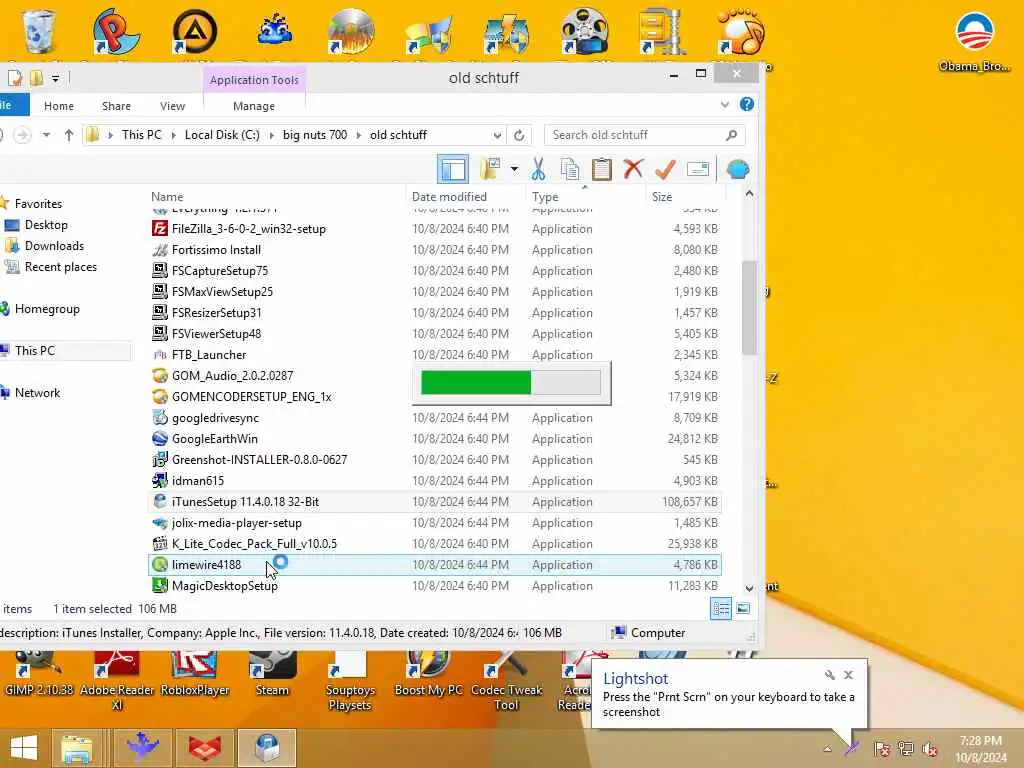This screenshot has width=1024, height=768.
Task: Open the View ribbon tab
Action: tap(172, 106)
